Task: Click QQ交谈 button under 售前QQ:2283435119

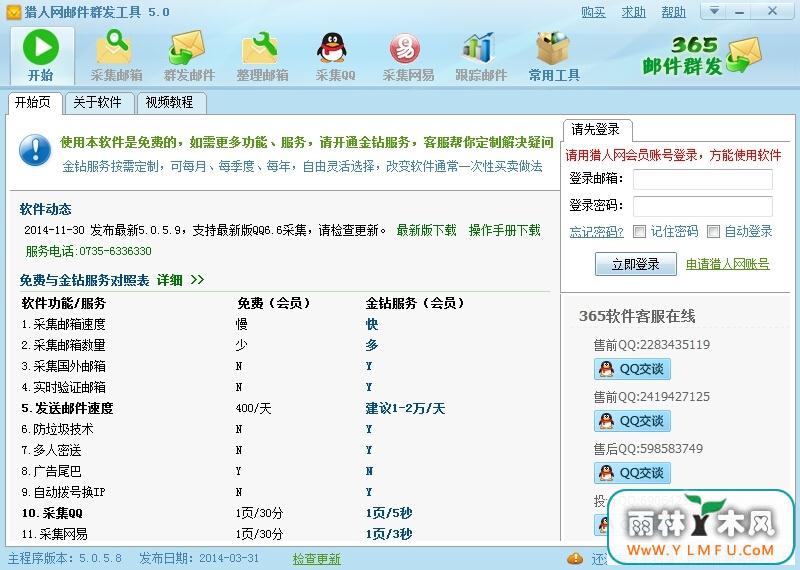Action: tap(632, 369)
